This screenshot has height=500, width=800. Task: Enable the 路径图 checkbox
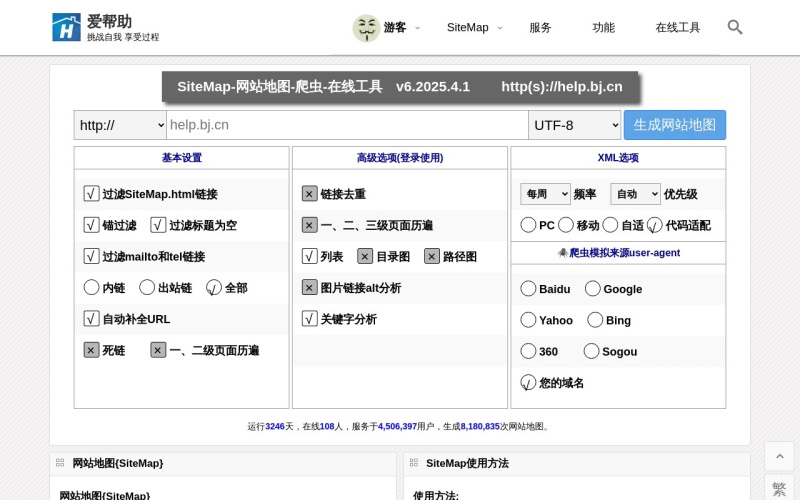432,256
